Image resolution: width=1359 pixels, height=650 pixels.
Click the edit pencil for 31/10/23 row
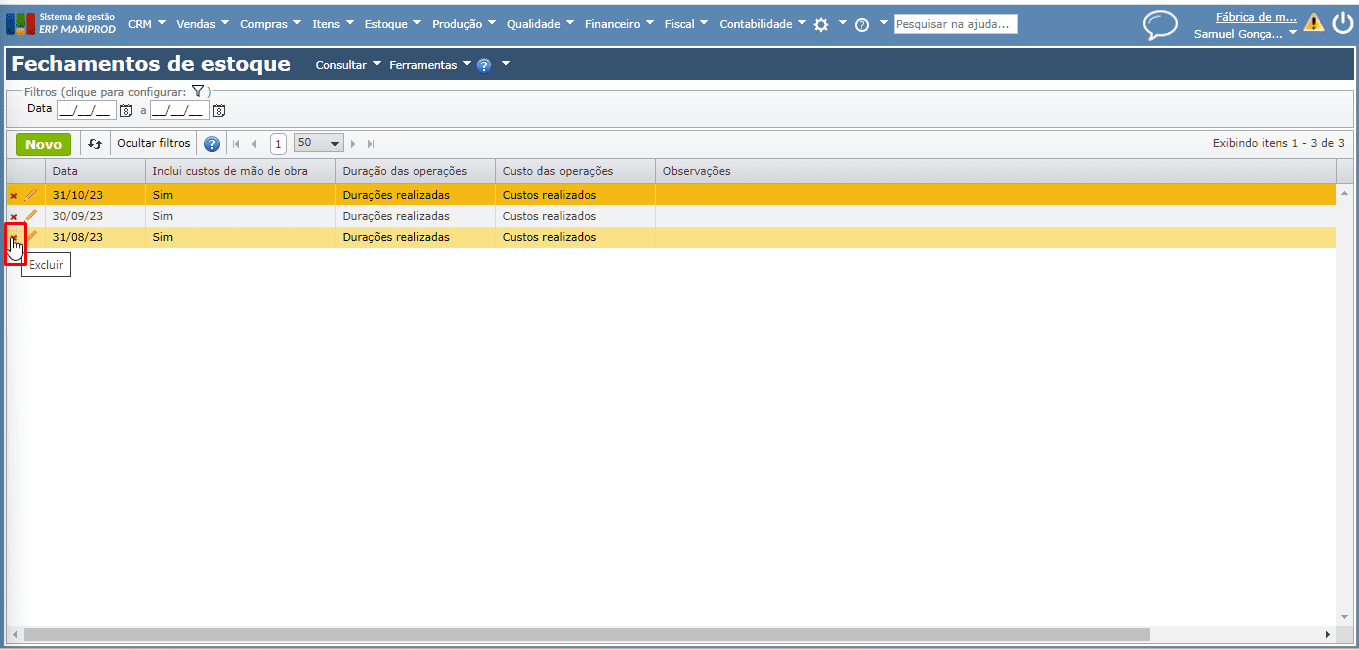[31, 195]
